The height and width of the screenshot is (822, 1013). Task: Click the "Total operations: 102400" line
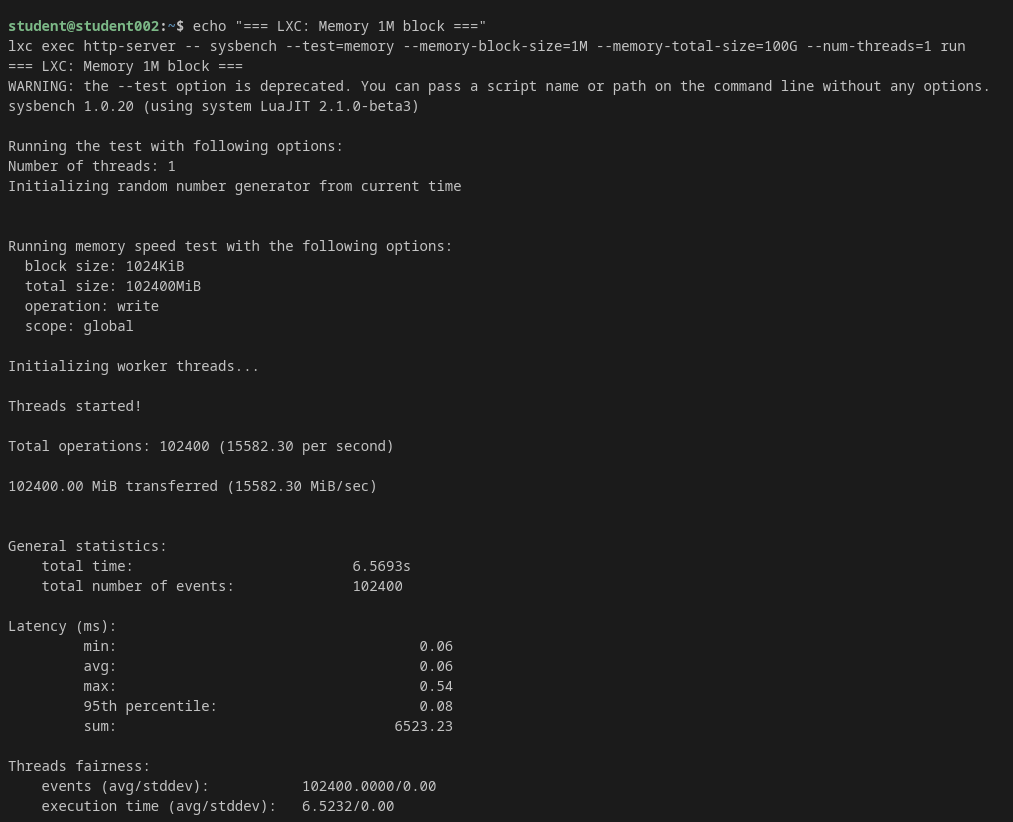[201, 447]
